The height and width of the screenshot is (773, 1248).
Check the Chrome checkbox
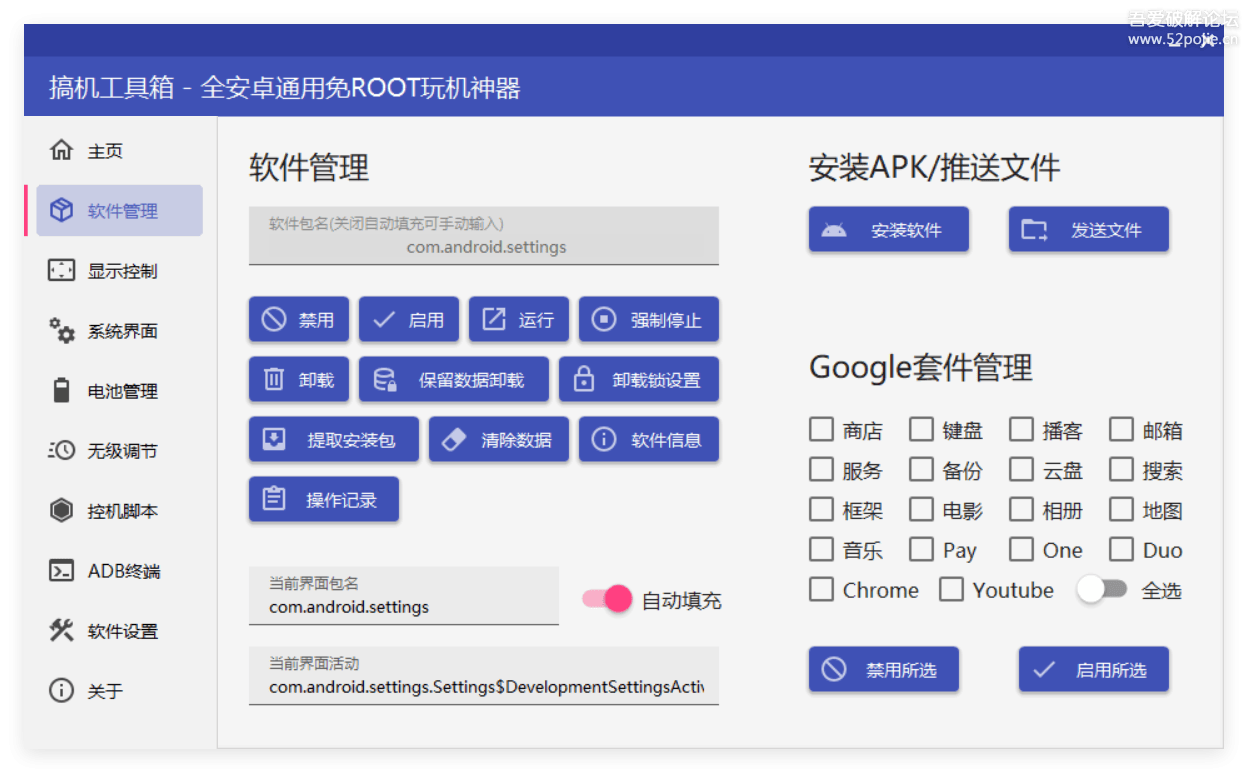click(821, 590)
